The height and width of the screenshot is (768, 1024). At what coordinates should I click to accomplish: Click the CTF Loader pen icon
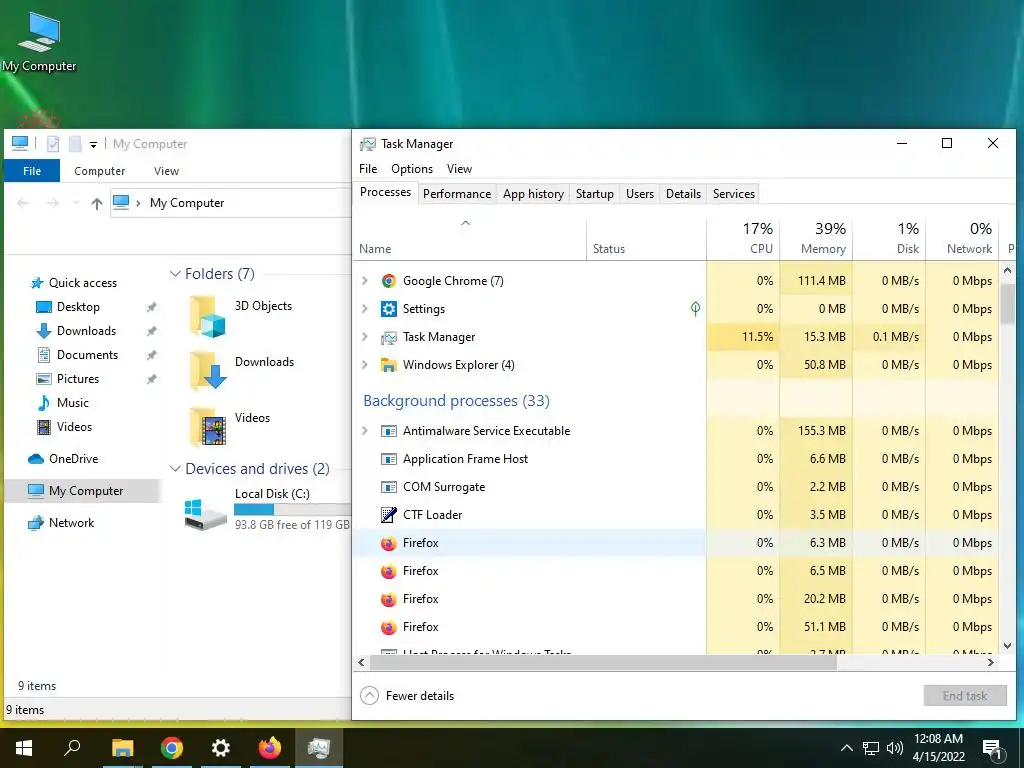pyautogui.click(x=389, y=515)
